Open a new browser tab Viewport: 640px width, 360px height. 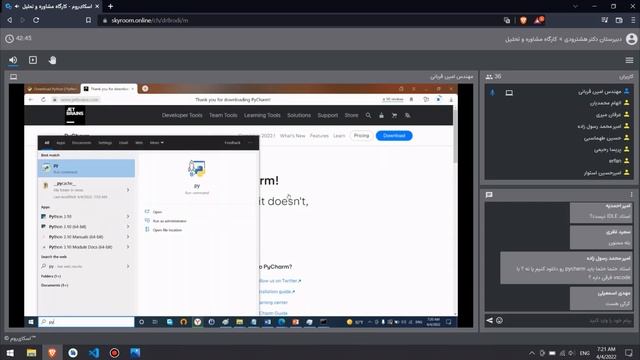coord(110,7)
